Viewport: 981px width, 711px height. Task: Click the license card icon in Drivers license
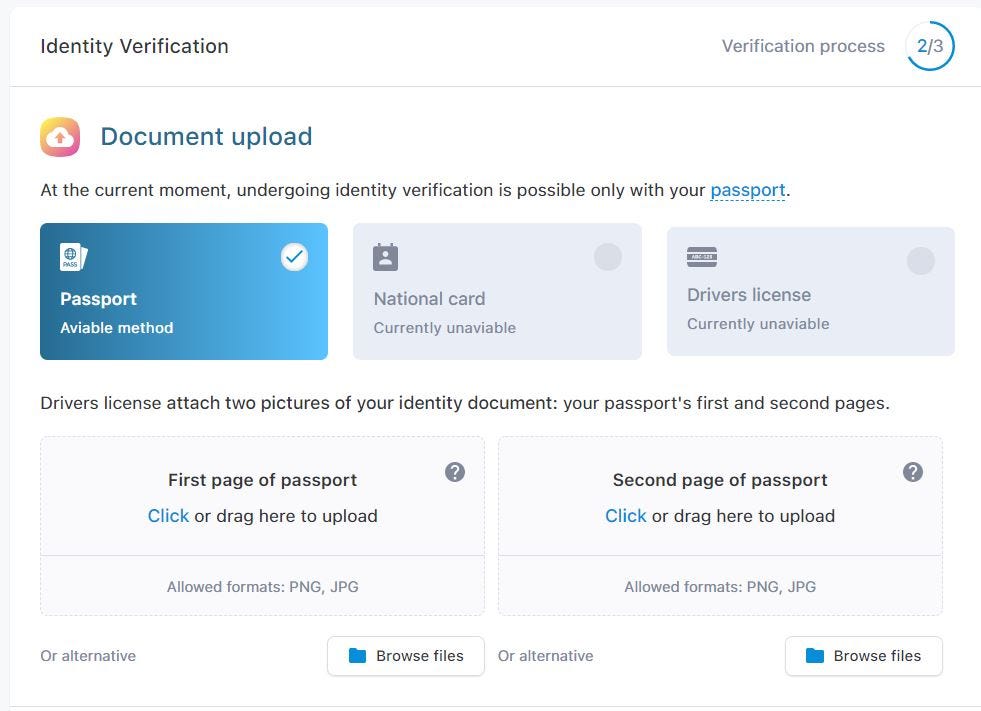[x=702, y=257]
